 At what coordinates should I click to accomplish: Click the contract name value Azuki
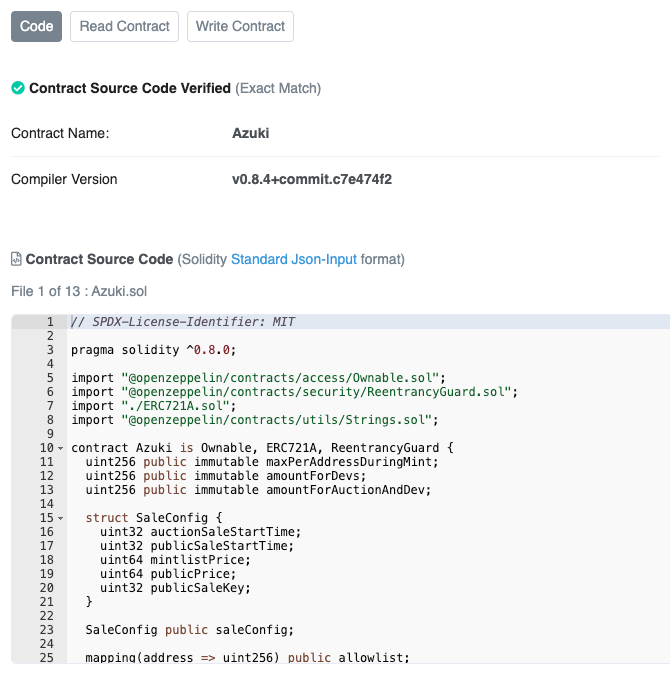[251, 133]
